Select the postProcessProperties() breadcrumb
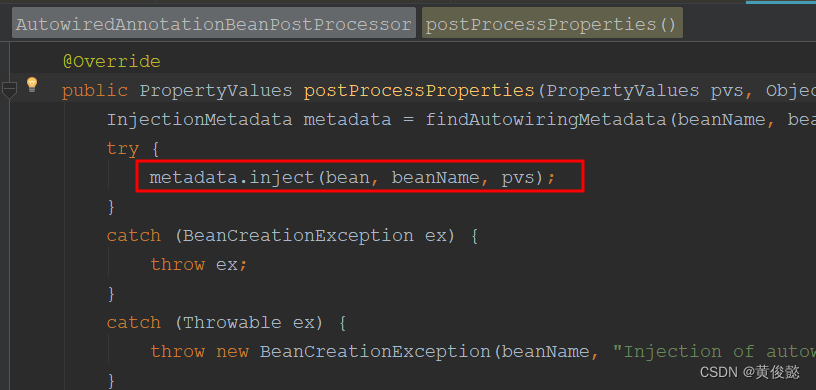 click(x=552, y=24)
